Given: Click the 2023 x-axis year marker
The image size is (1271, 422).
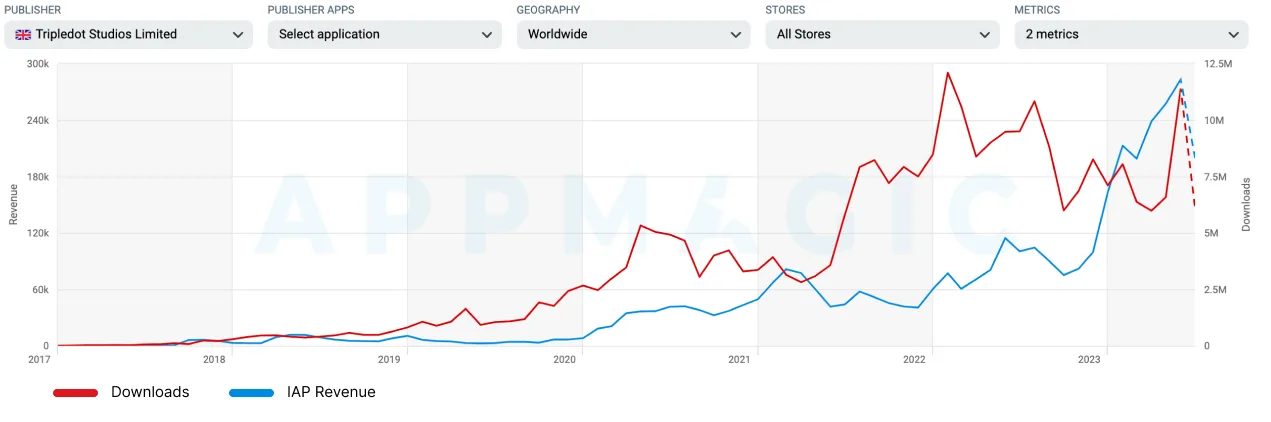Looking at the screenshot, I should point(1088,358).
